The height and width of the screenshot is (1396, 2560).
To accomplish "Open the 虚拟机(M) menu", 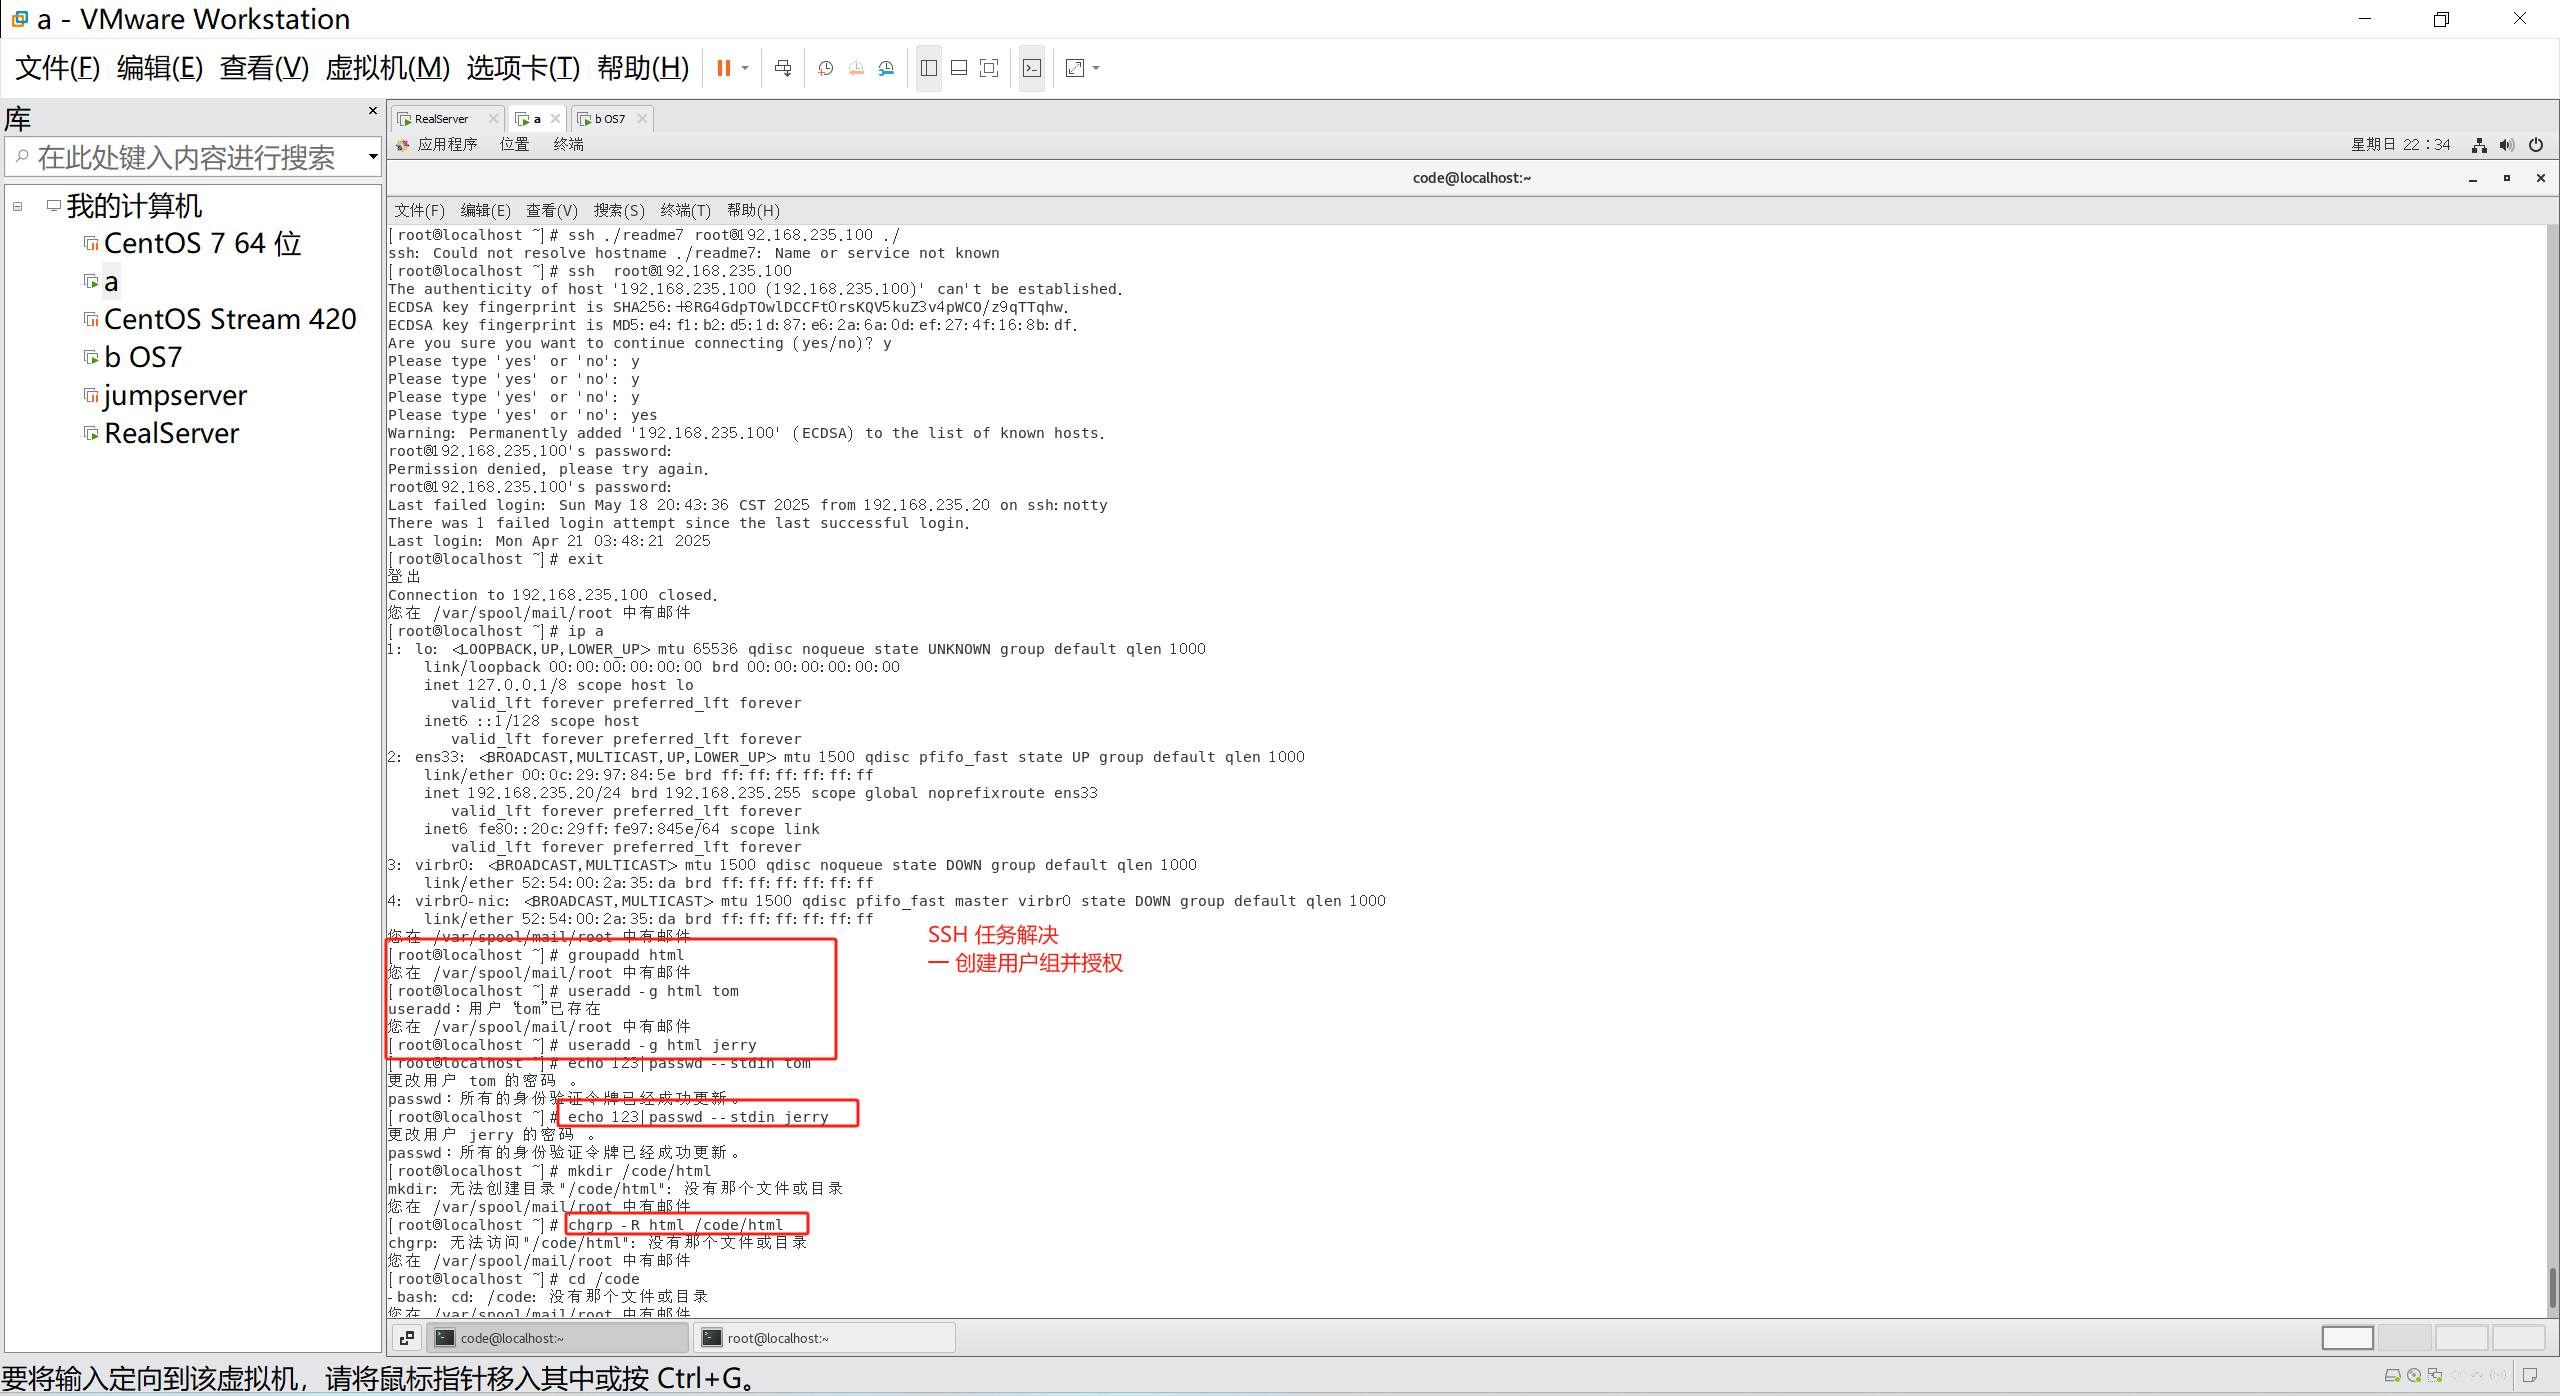I will point(387,68).
